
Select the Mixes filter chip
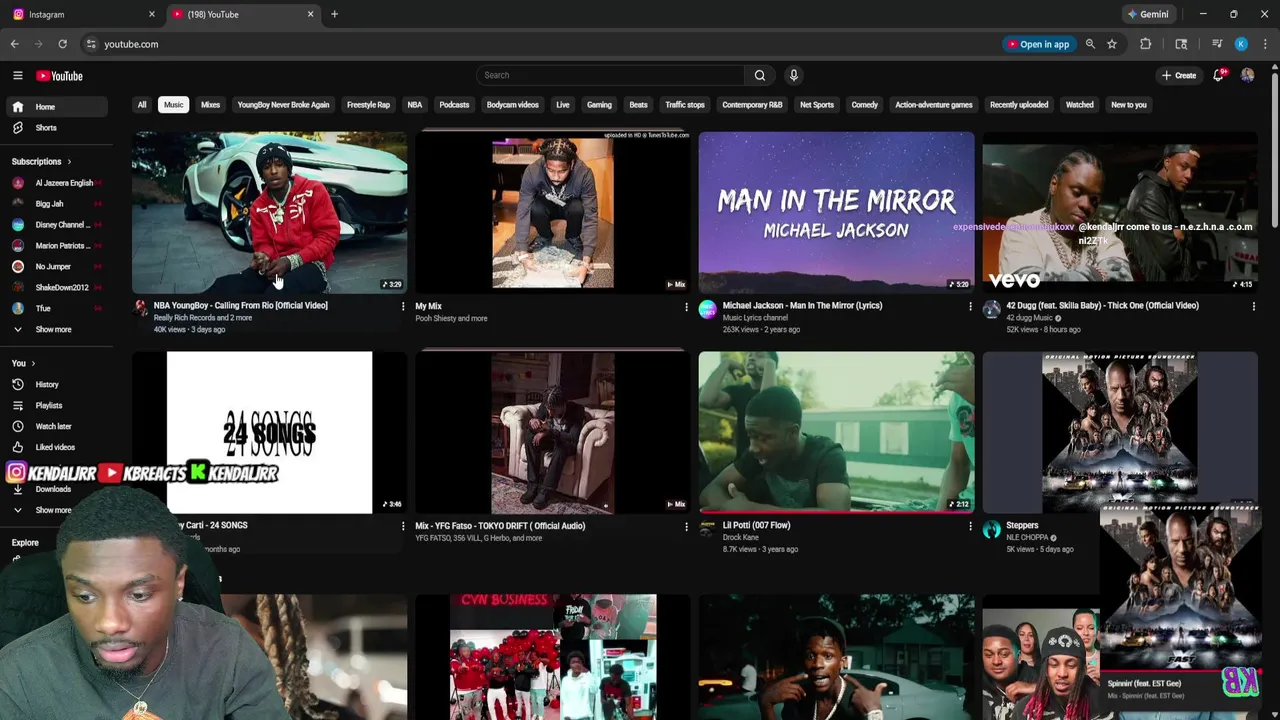210,105
